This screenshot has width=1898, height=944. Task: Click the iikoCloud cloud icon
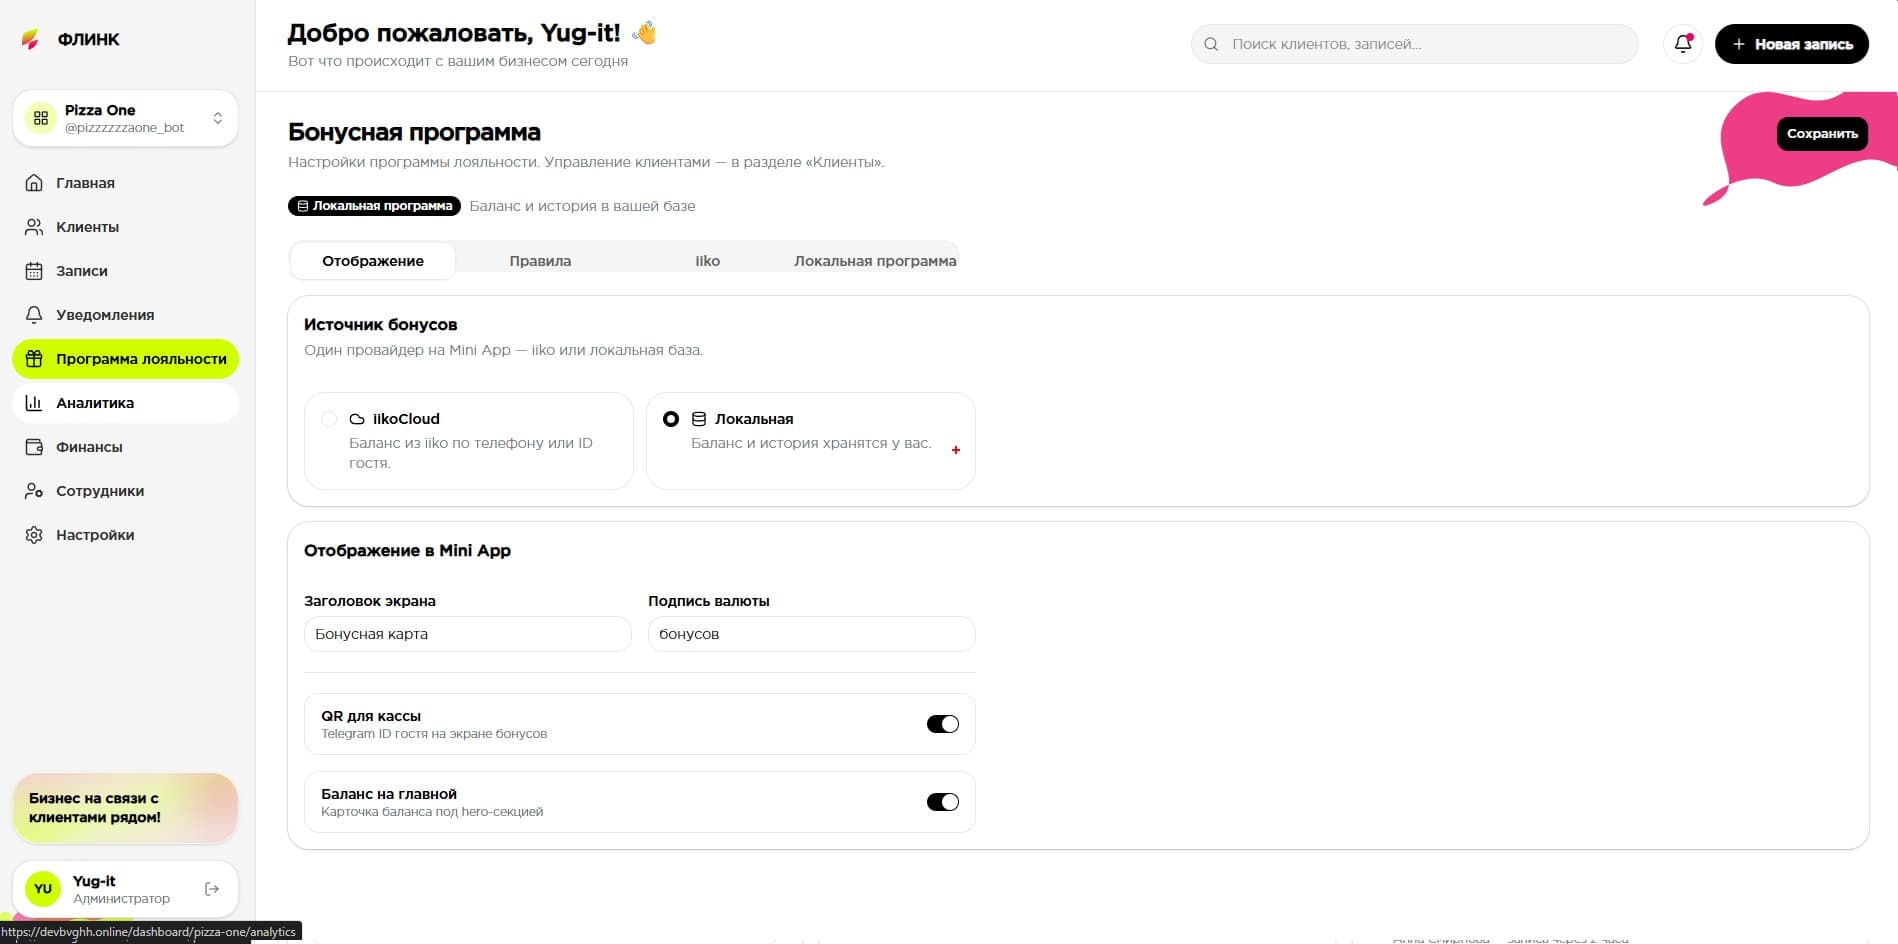point(357,419)
